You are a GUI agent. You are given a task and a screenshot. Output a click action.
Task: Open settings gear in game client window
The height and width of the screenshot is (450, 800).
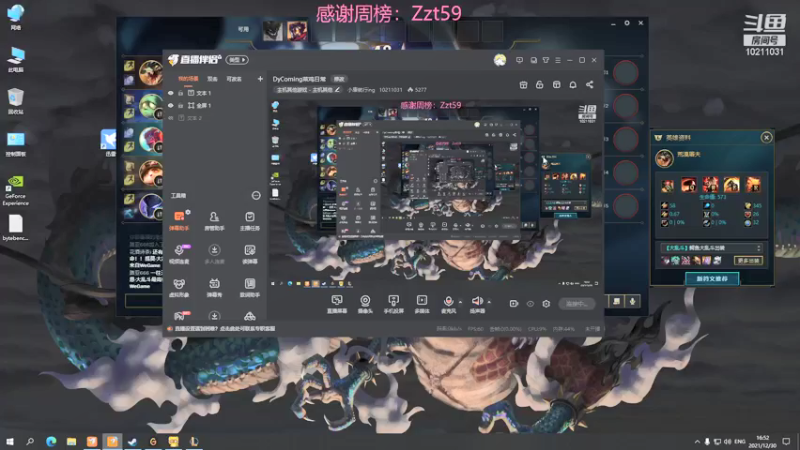[627, 23]
